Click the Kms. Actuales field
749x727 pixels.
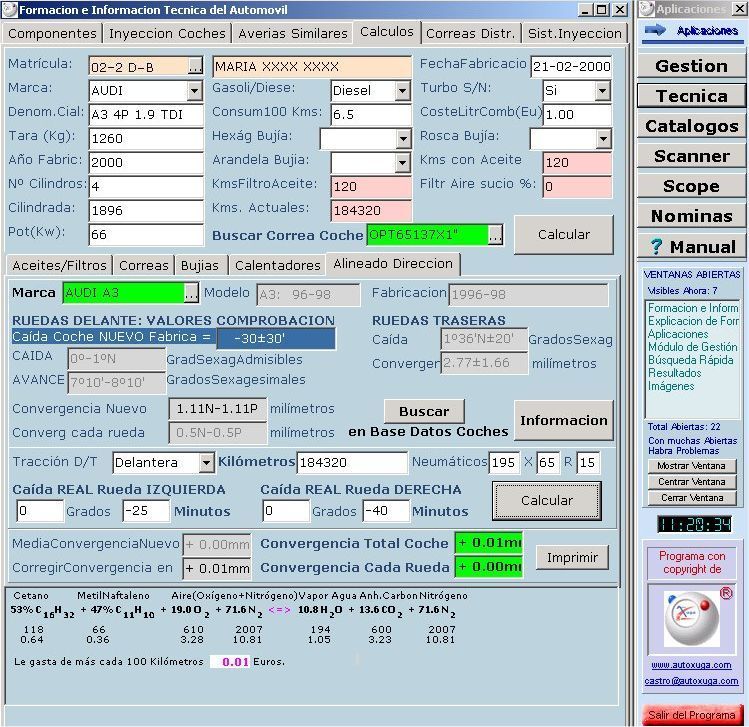[371, 211]
